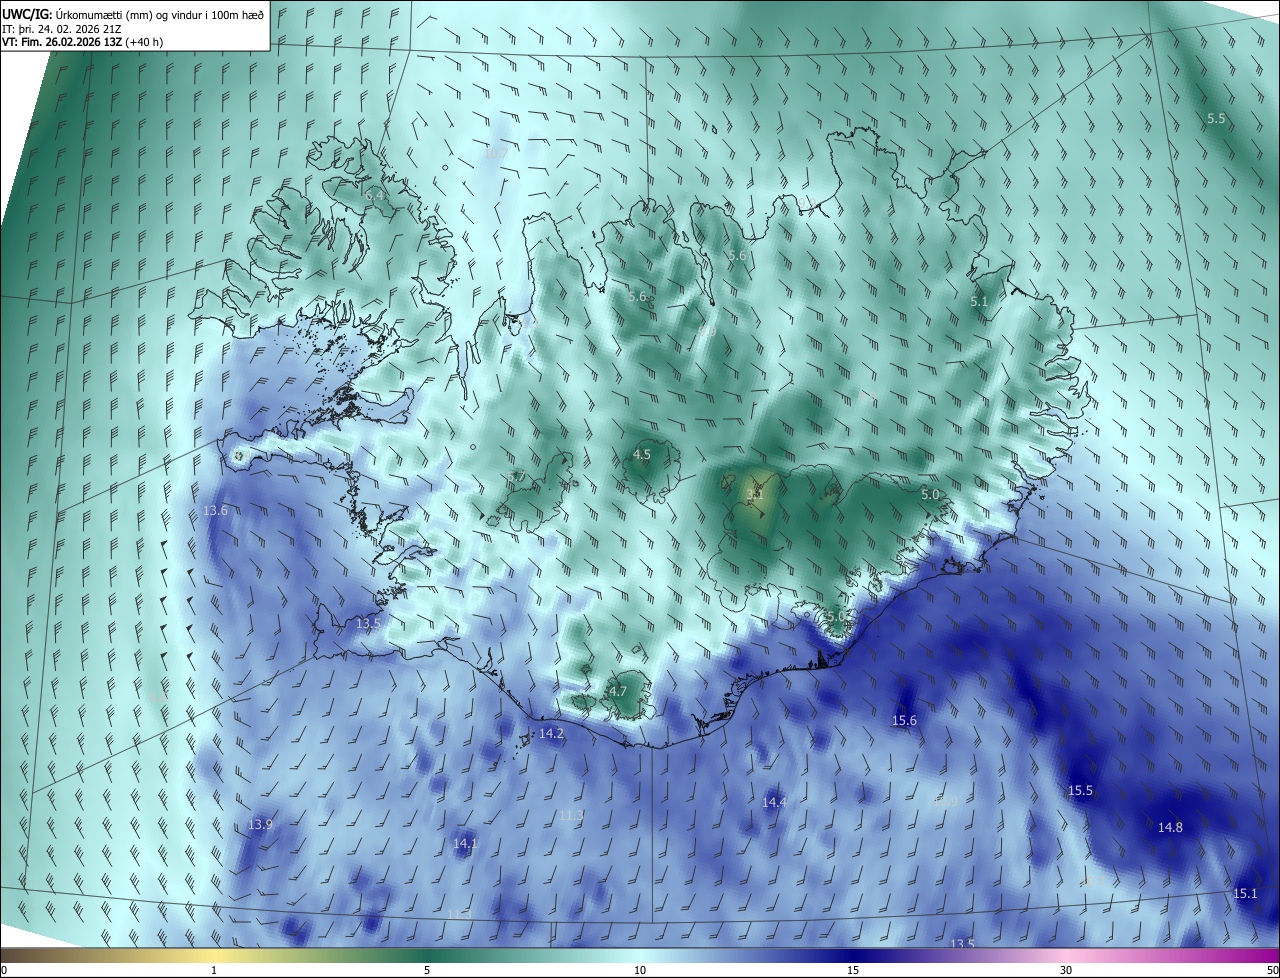Screen dimensions: 1280x978
Task: Click the 5 tick on color scale
Action: tap(427, 970)
